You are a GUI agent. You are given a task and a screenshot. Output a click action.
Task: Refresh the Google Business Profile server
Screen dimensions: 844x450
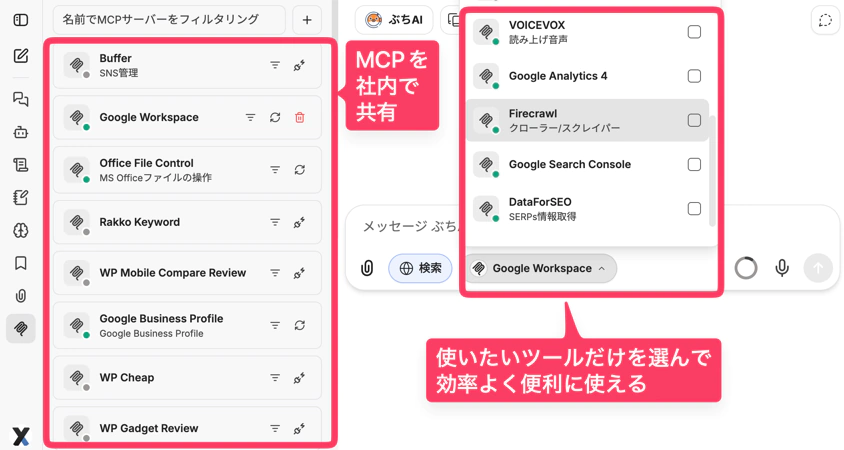300,325
